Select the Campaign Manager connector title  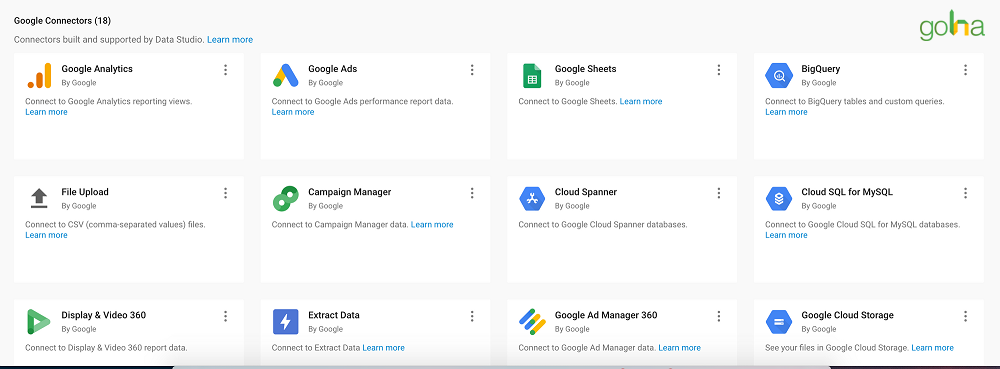coord(349,192)
